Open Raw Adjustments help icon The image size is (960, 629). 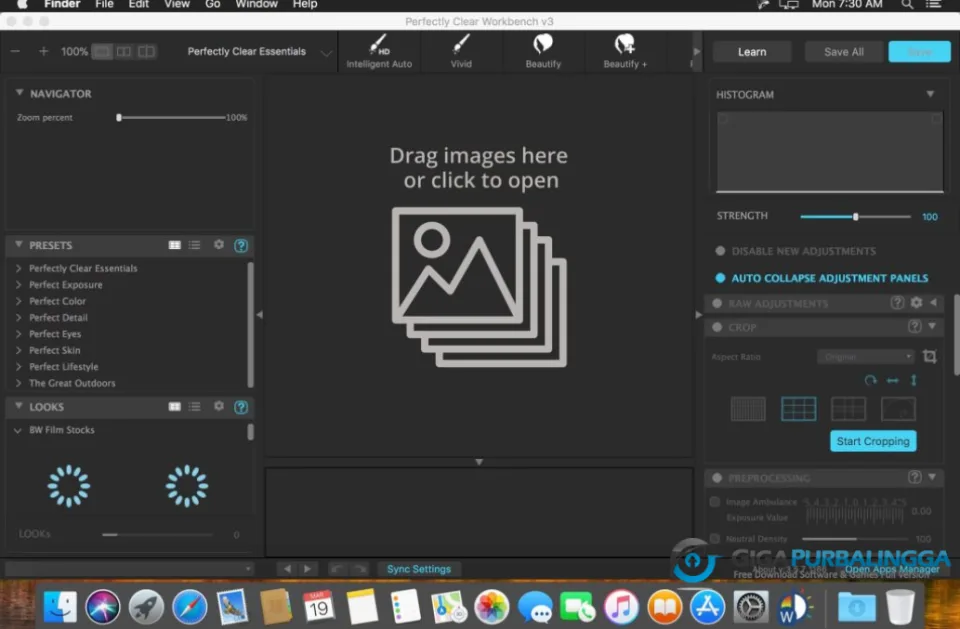tap(897, 303)
